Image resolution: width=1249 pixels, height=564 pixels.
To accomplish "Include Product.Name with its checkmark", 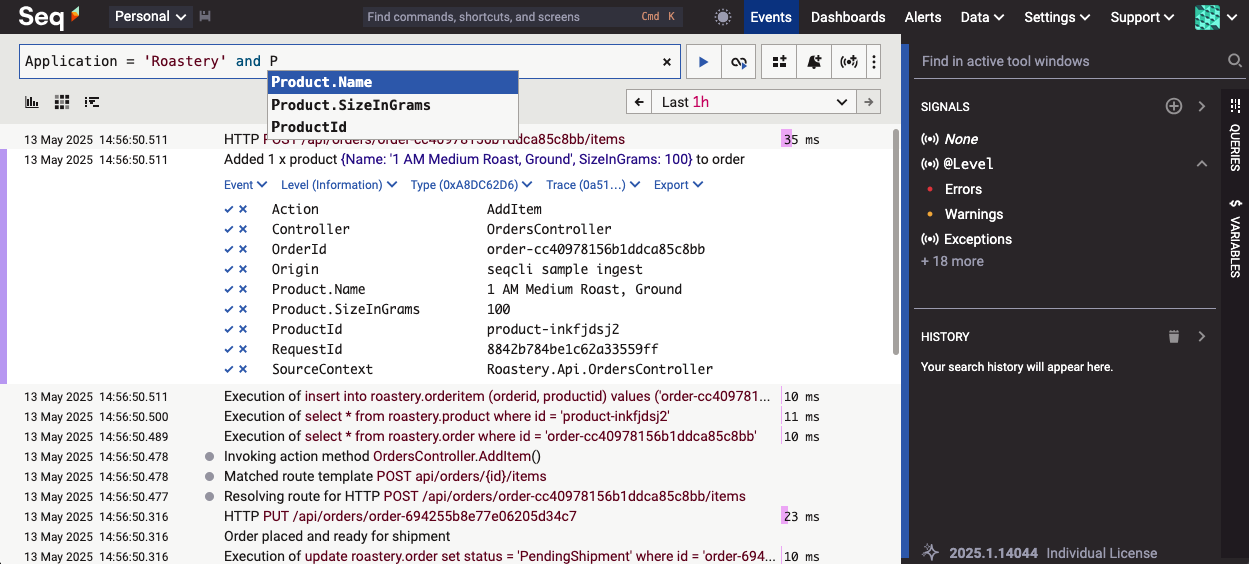I will [x=230, y=289].
